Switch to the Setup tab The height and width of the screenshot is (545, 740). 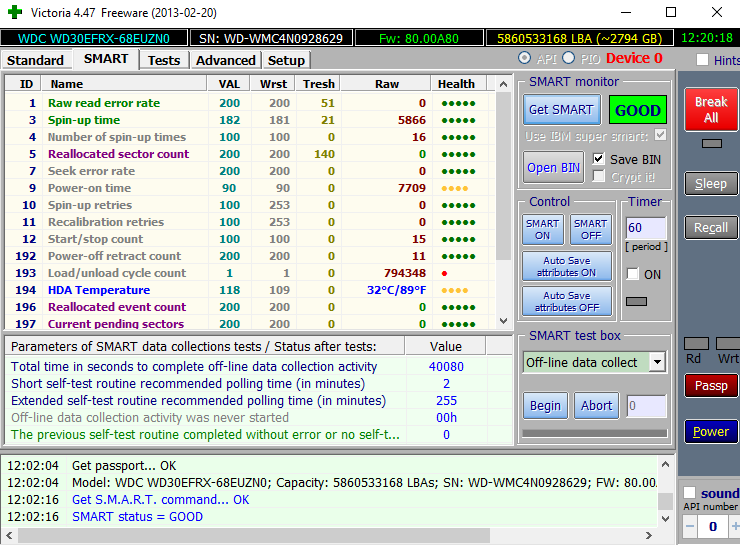point(286,60)
